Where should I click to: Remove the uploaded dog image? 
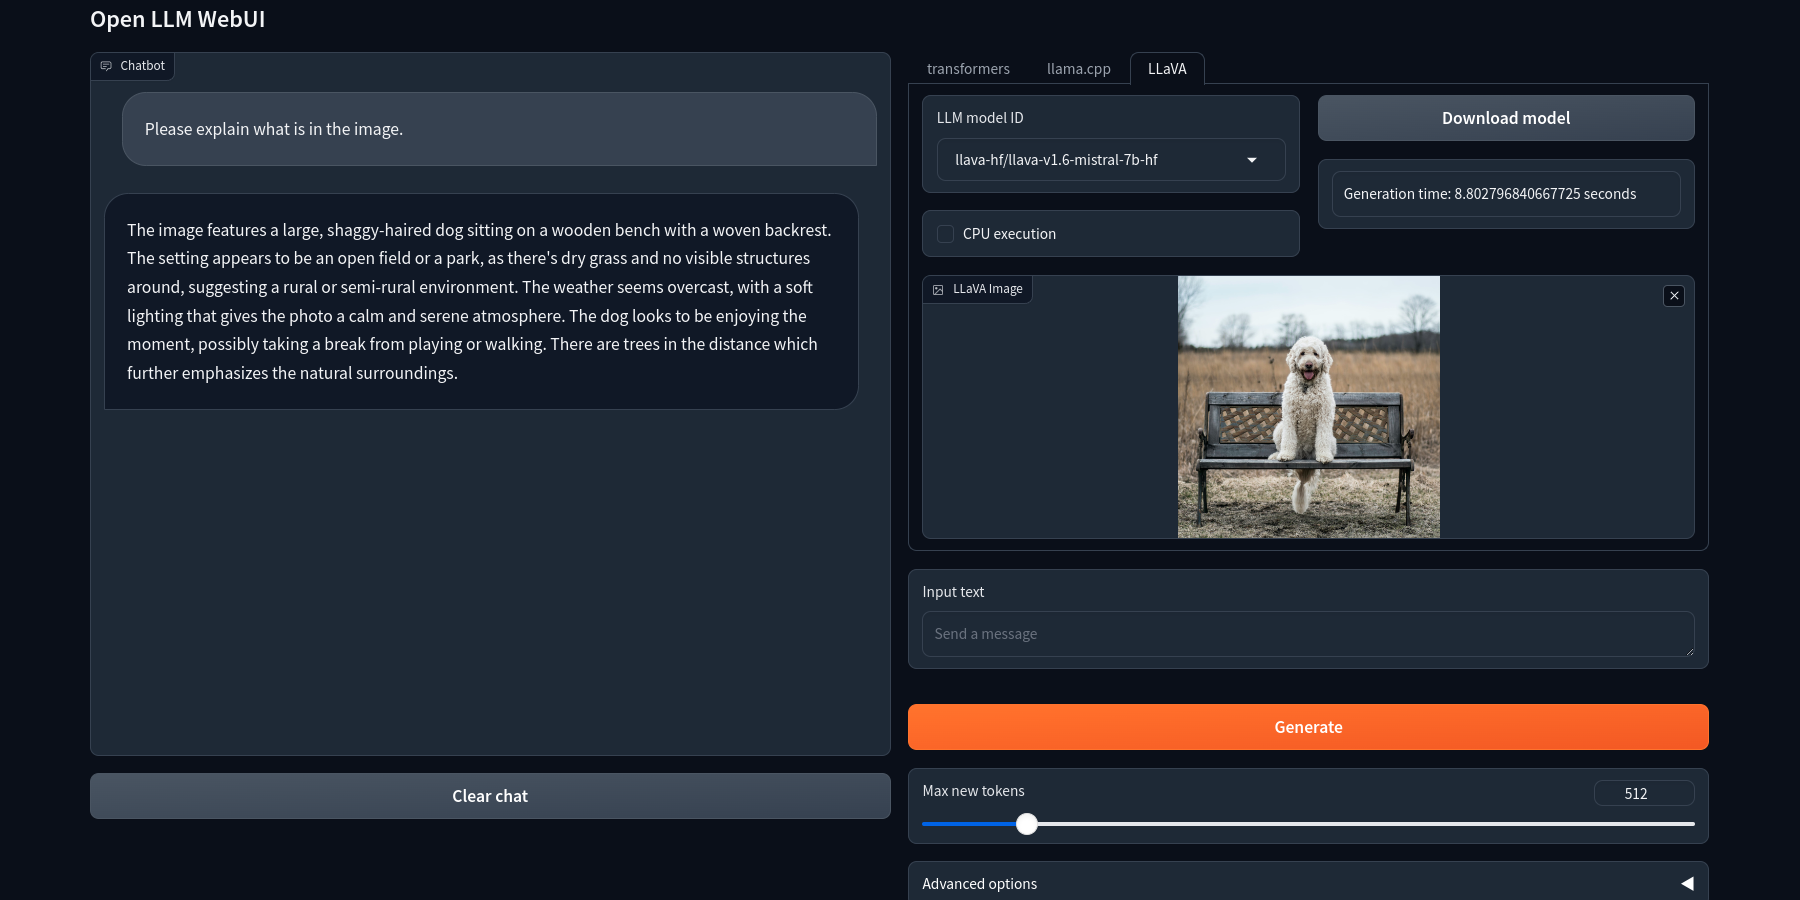tap(1673, 296)
